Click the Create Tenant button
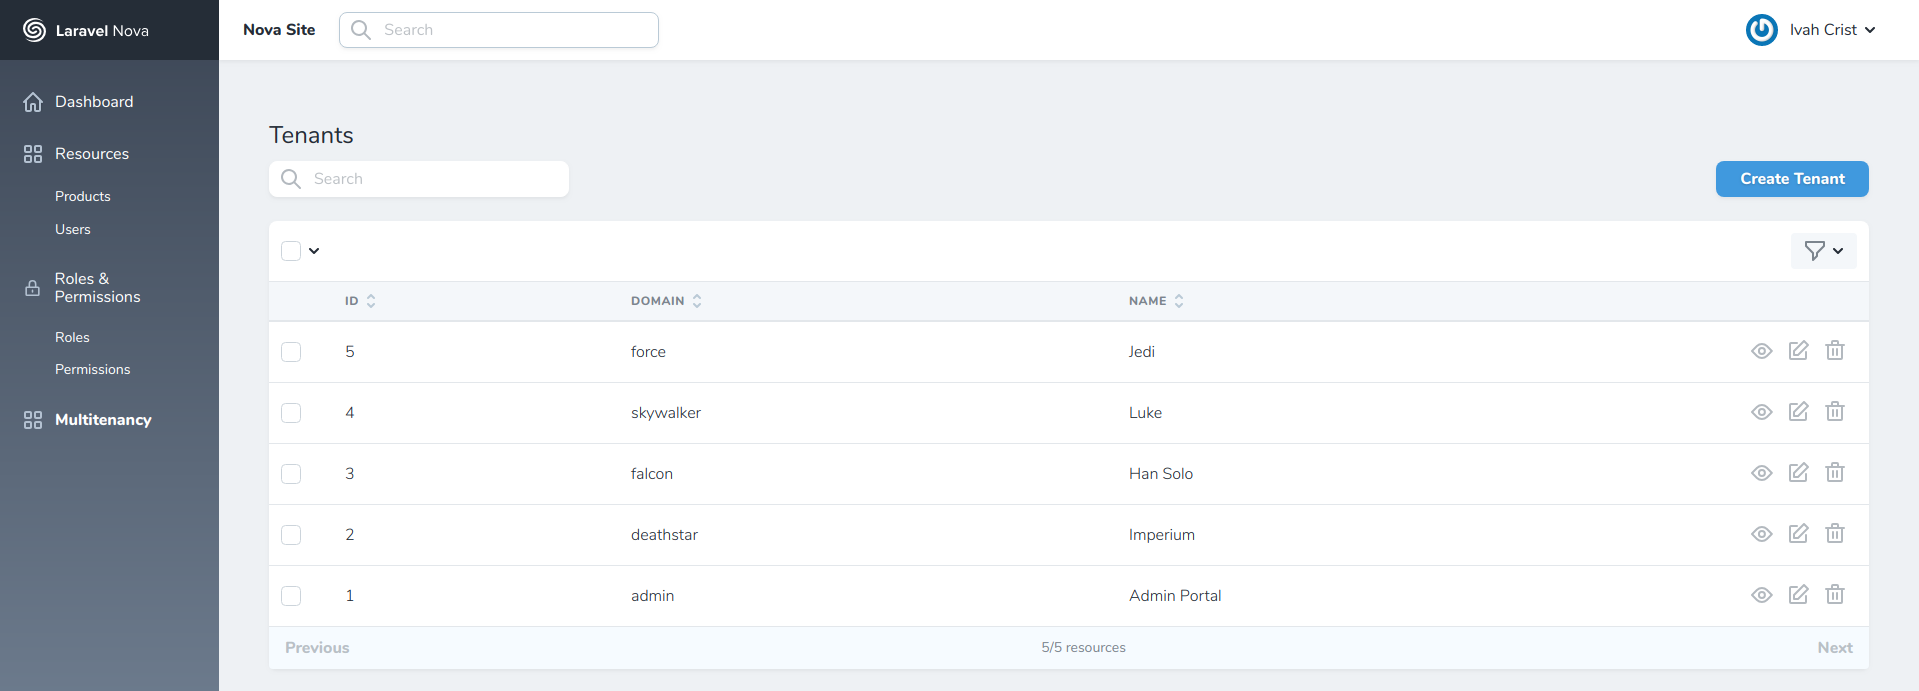 click(x=1792, y=179)
